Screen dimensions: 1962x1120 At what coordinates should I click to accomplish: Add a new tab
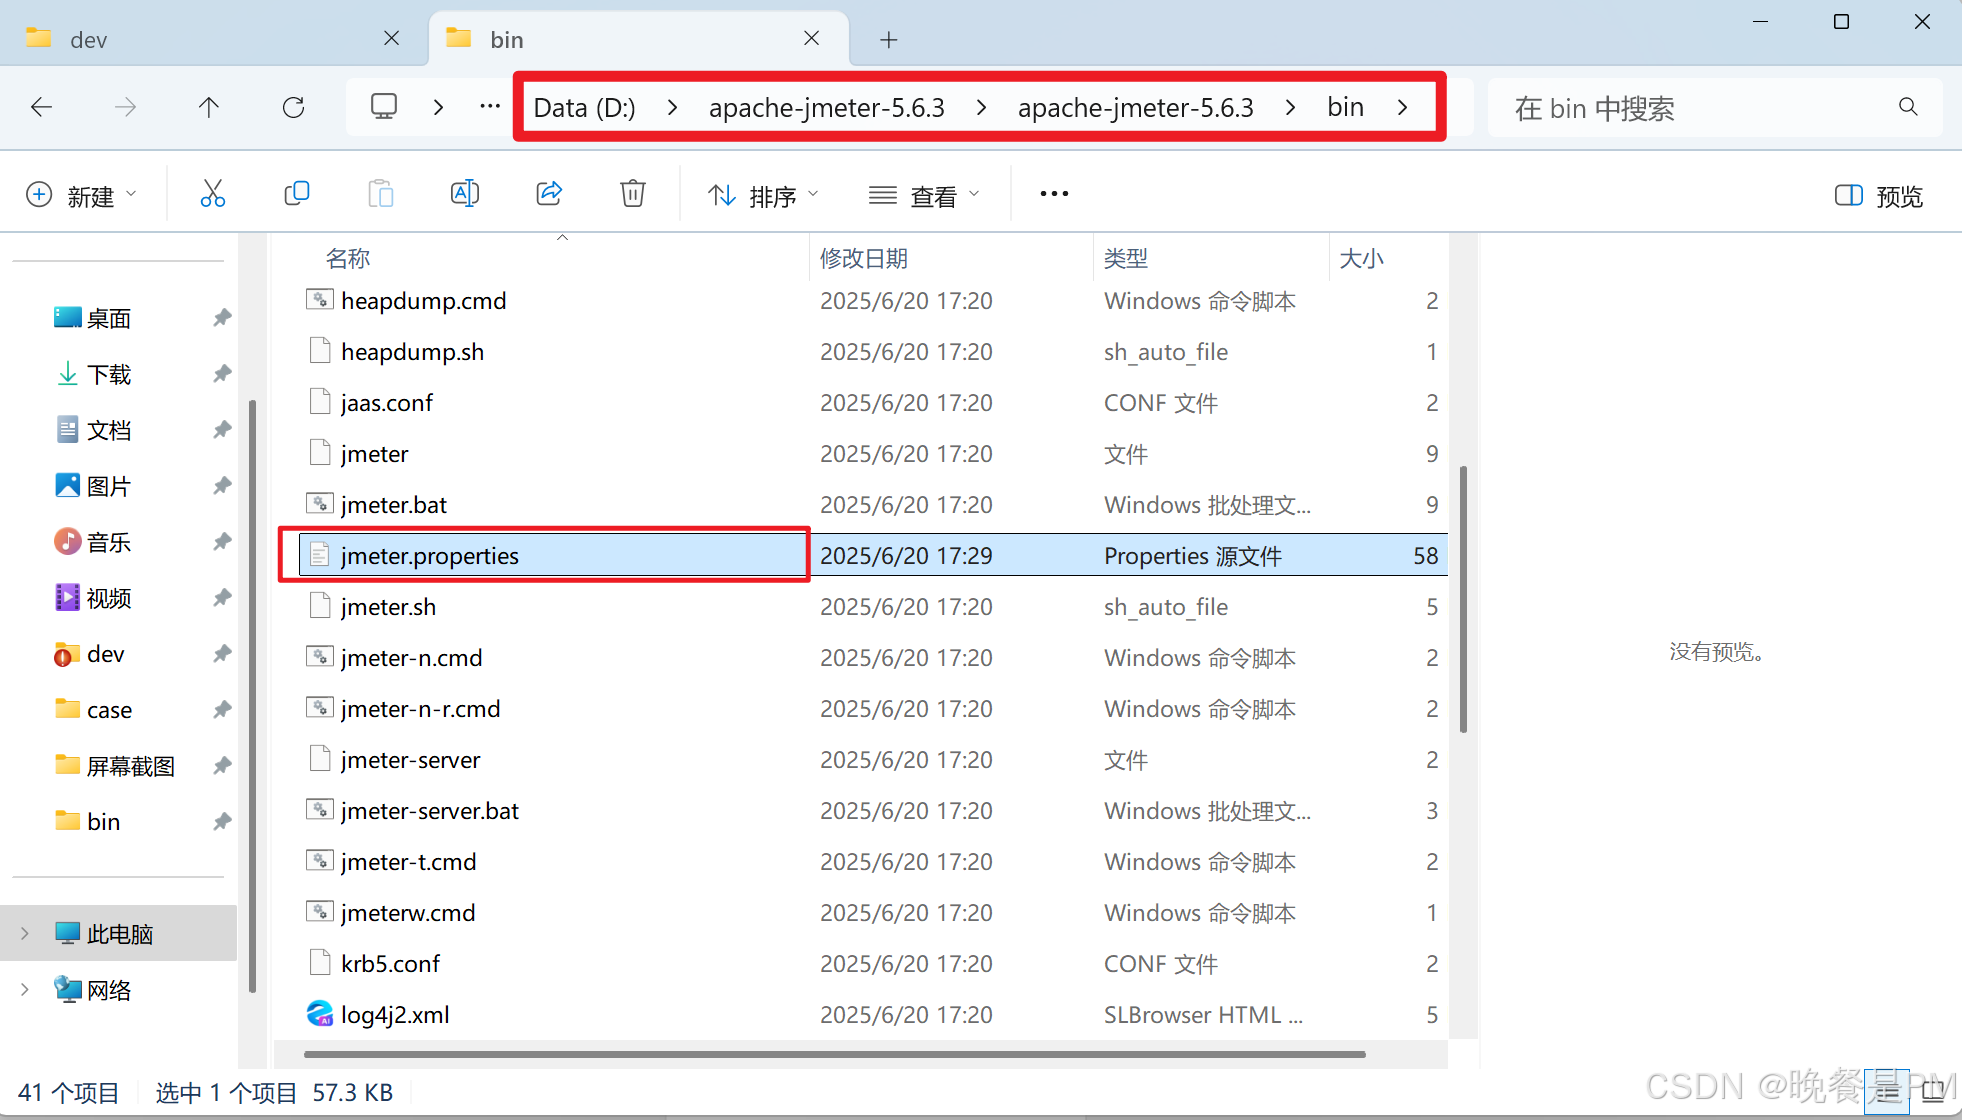click(889, 39)
